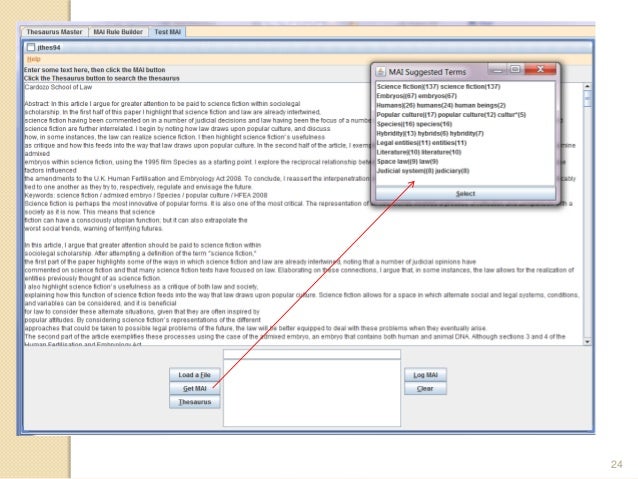
Task: Select the Species suggested term
Action: pos(465,124)
